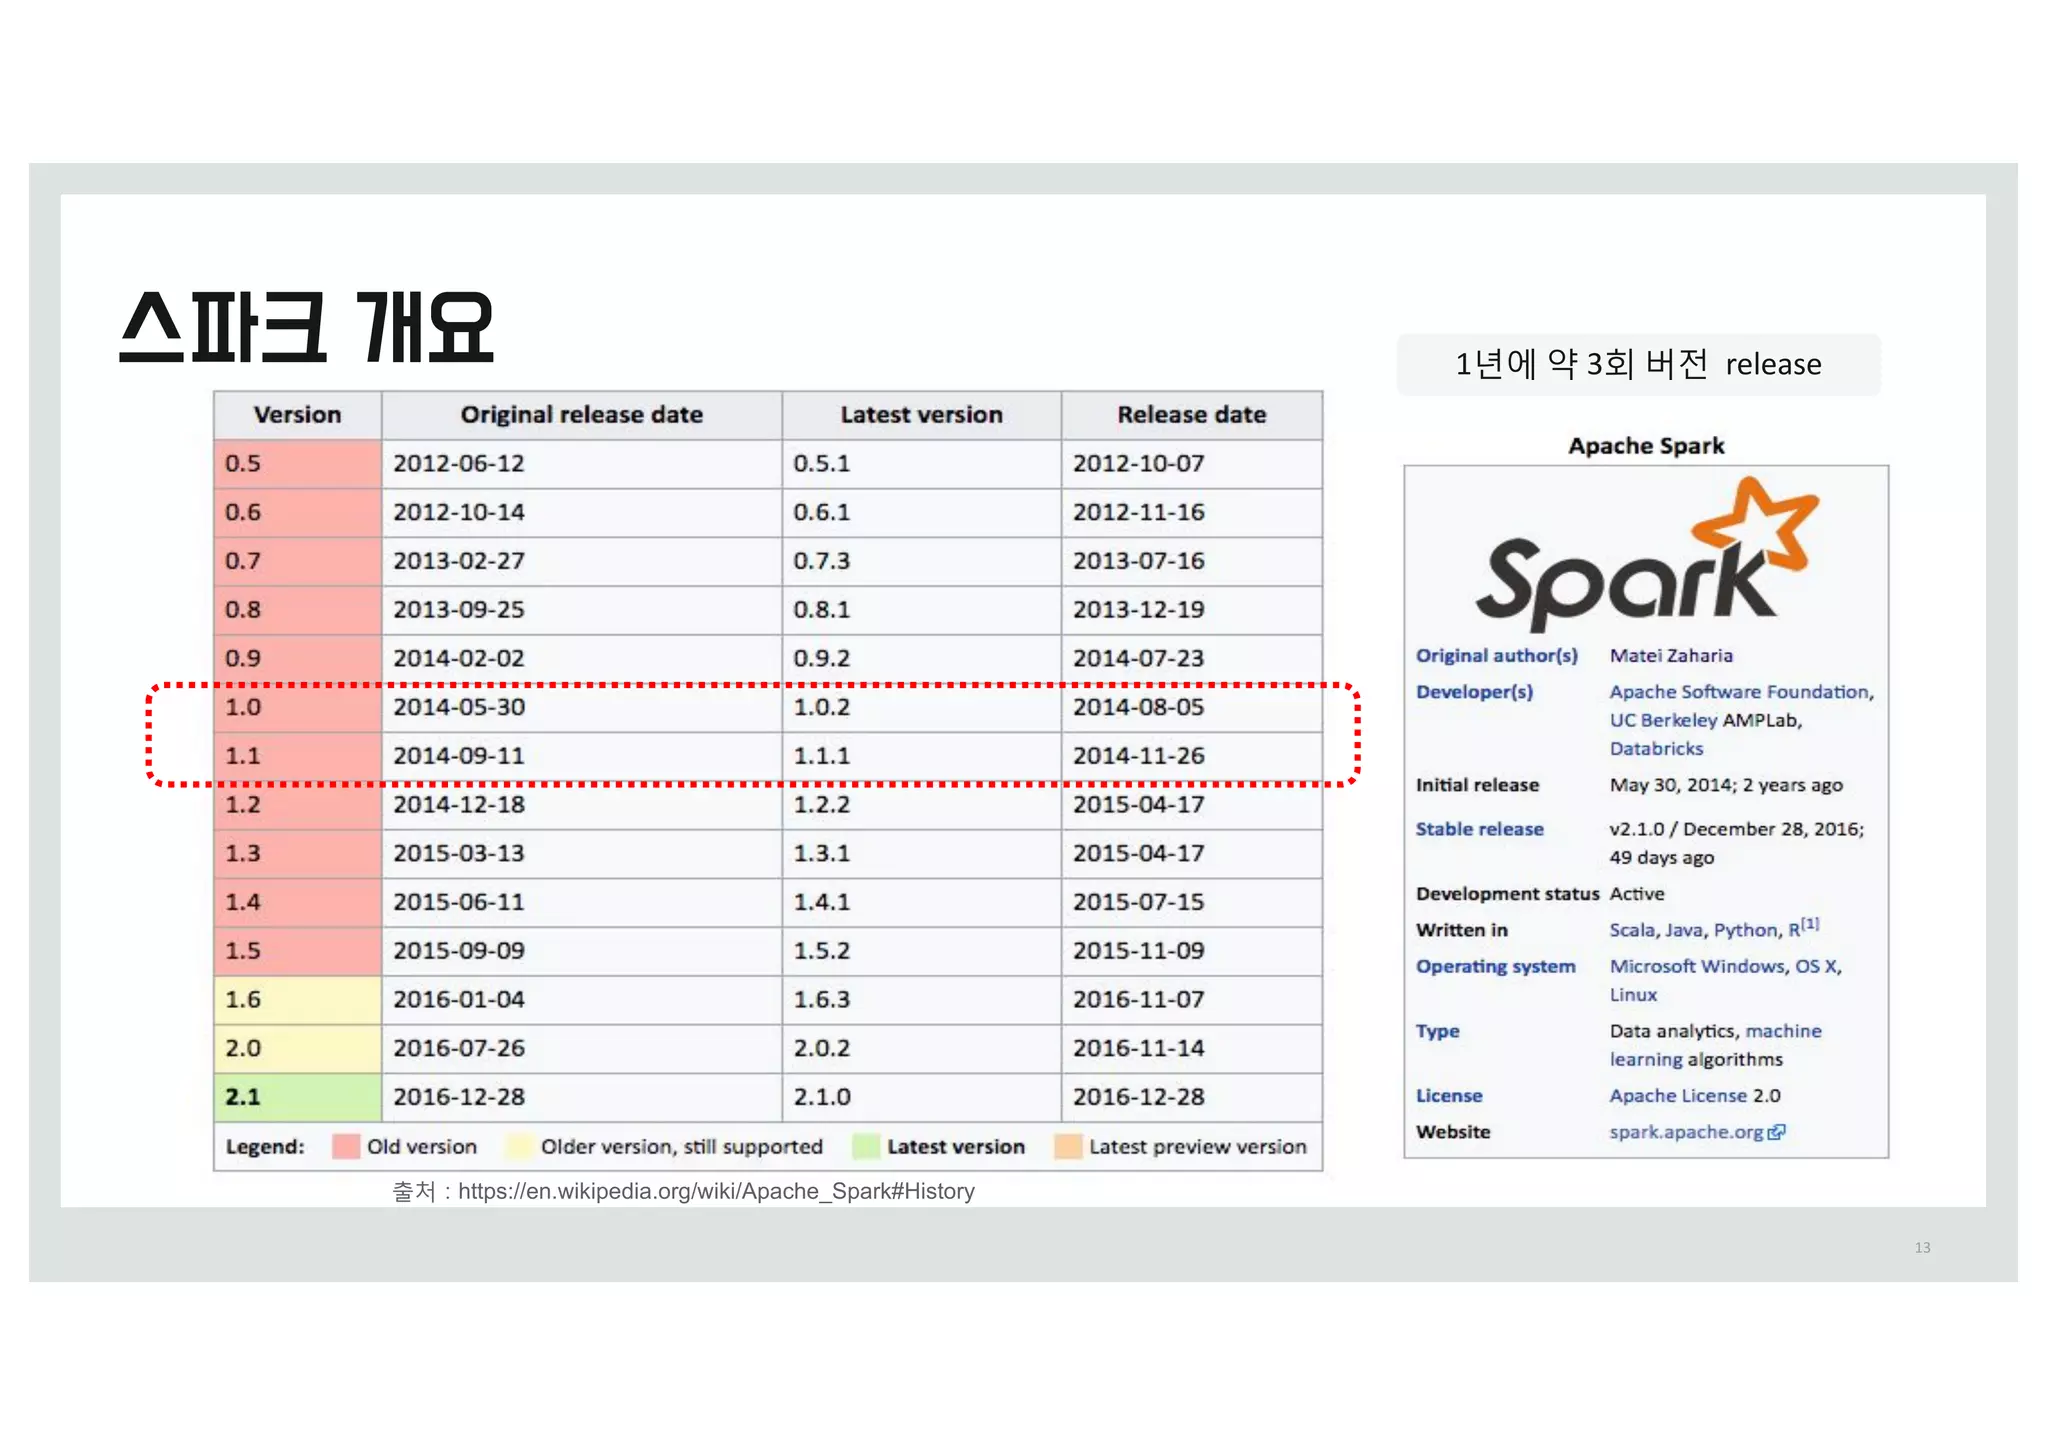Click the date 2014-05-30 cell
The image size is (2048, 1447).
pyautogui.click(x=581, y=708)
